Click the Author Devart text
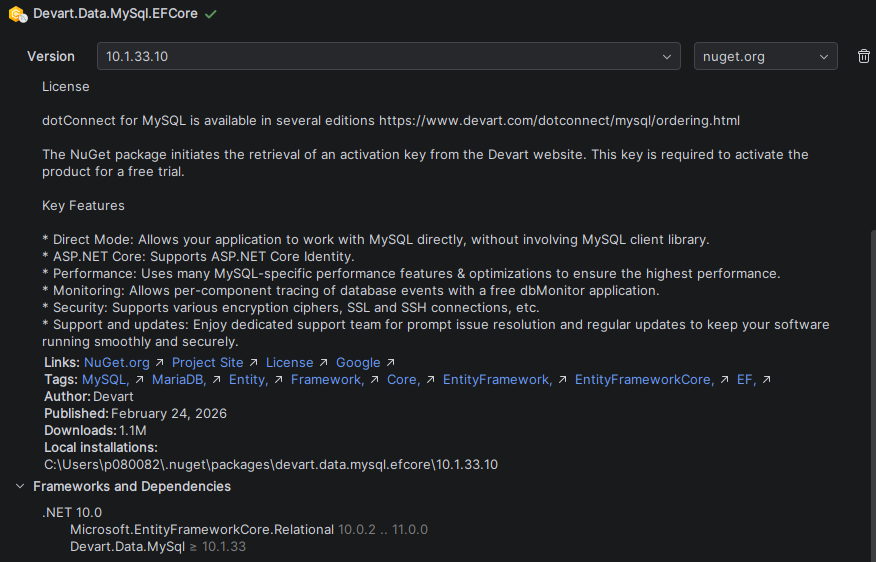The image size is (876, 562). pyautogui.click(x=89, y=397)
